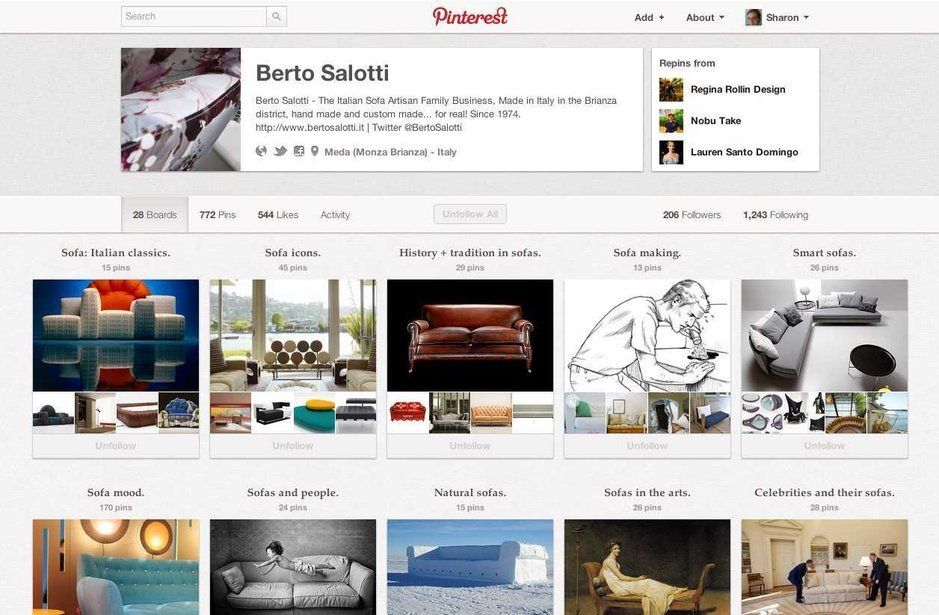The image size is (939, 615).
Task: Open the brown leather sofa cover image
Action: [470, 335]
